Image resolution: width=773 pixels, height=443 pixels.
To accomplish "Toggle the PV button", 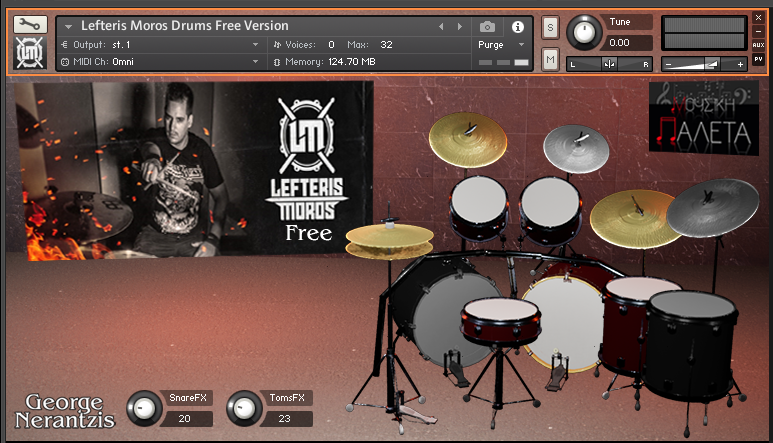I will 758,59.
